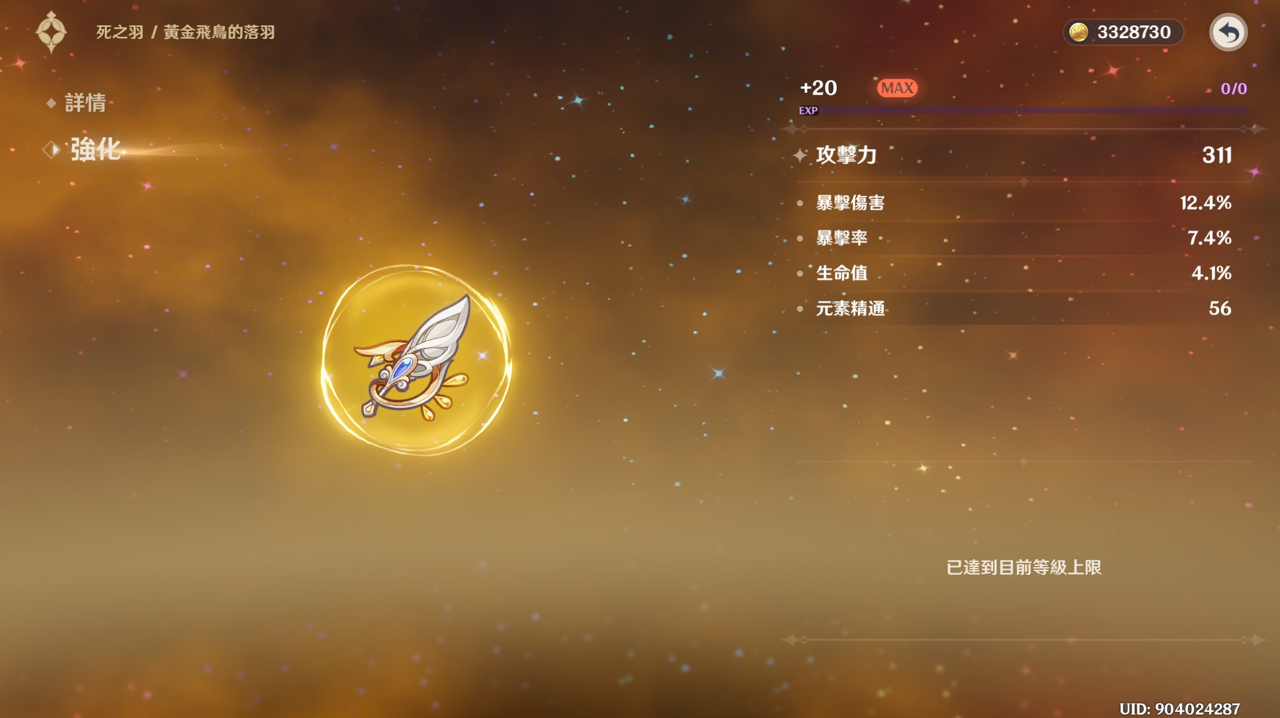
Task: Click the four-point star beside 攻擊力
Action: 800,155
